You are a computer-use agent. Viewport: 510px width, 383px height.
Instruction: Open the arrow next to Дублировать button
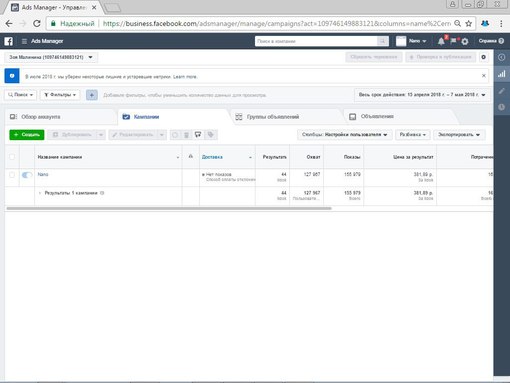(x=101, y=135)
